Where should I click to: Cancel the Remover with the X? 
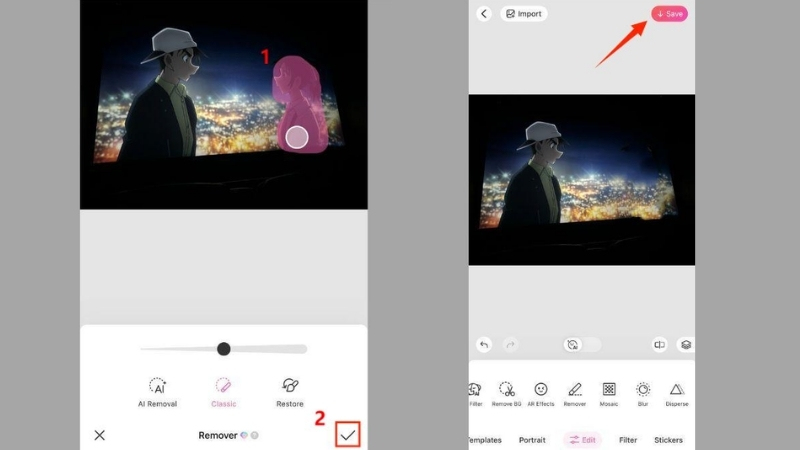coord(99,435)
